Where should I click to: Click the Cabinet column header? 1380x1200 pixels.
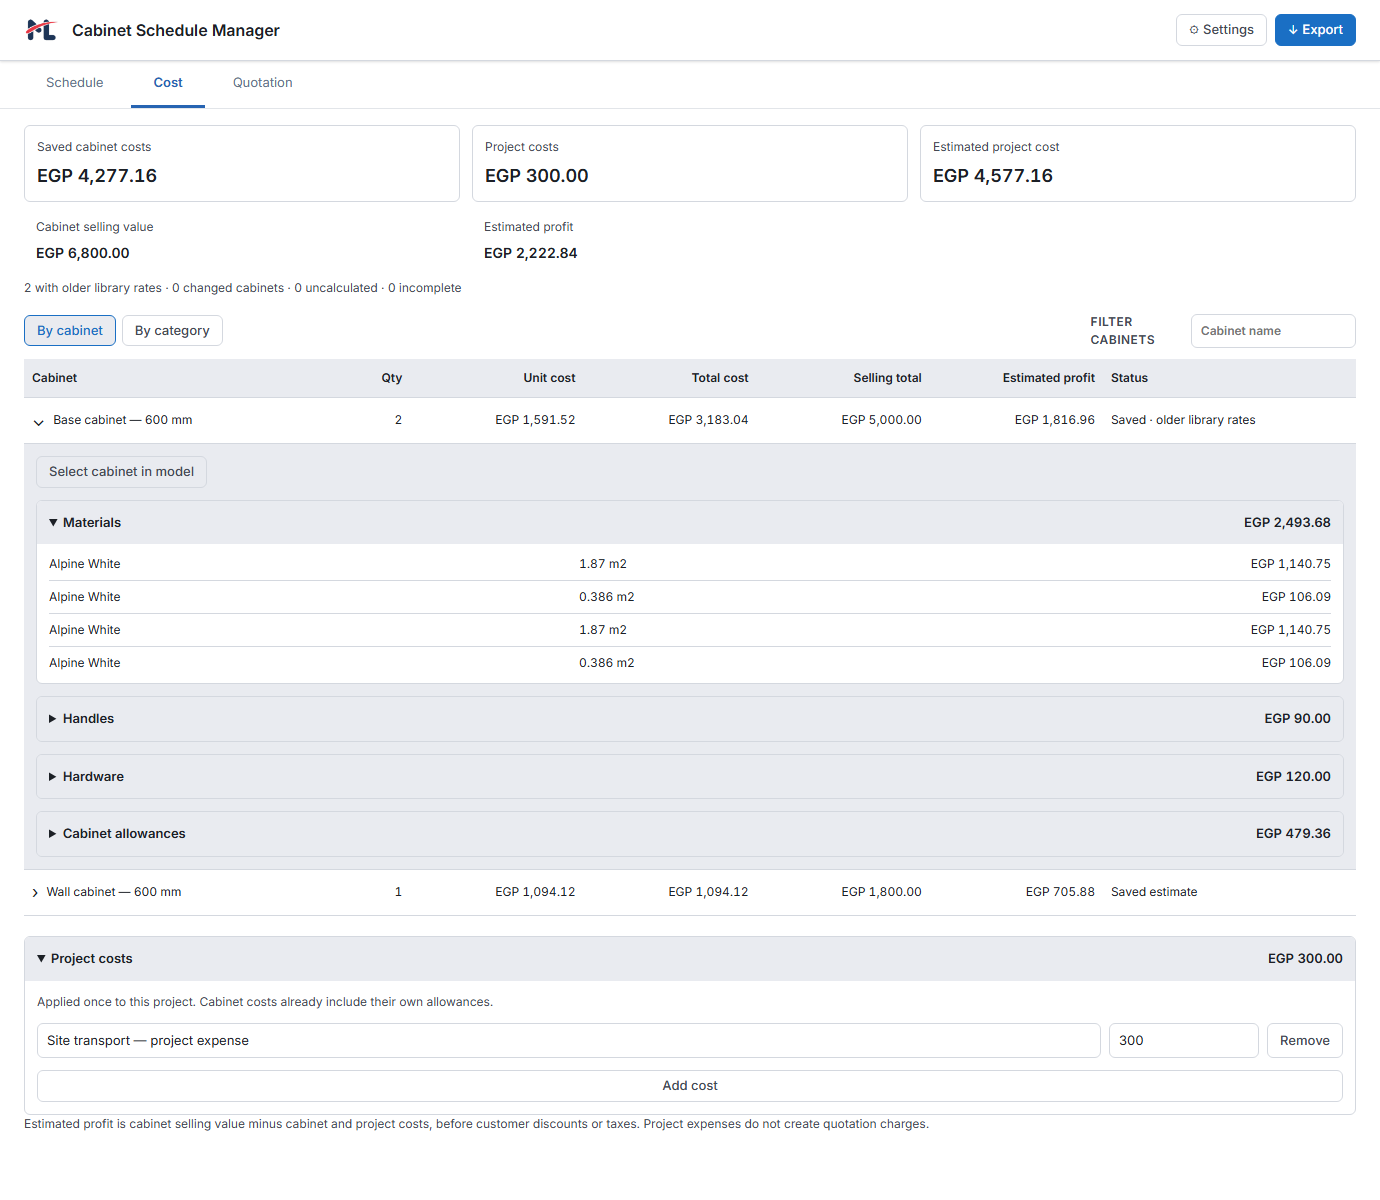click(x=55, y=378)
